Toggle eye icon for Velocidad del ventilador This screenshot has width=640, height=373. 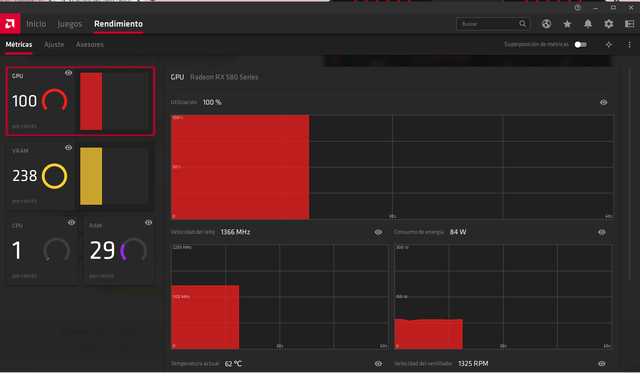click(x=602, y=364)
